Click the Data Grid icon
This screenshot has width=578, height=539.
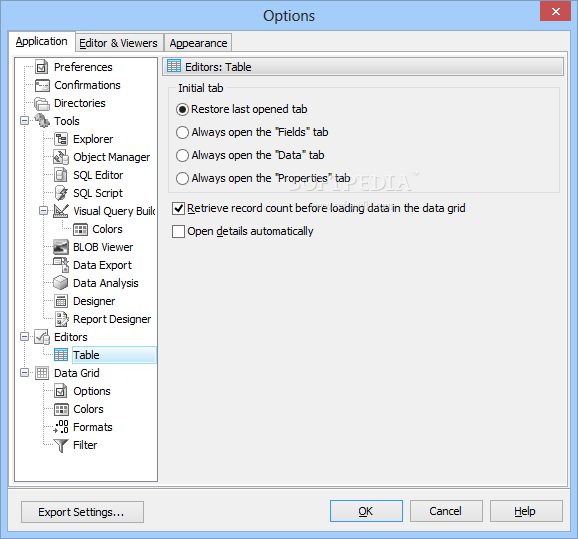click(x=42, y=373)
